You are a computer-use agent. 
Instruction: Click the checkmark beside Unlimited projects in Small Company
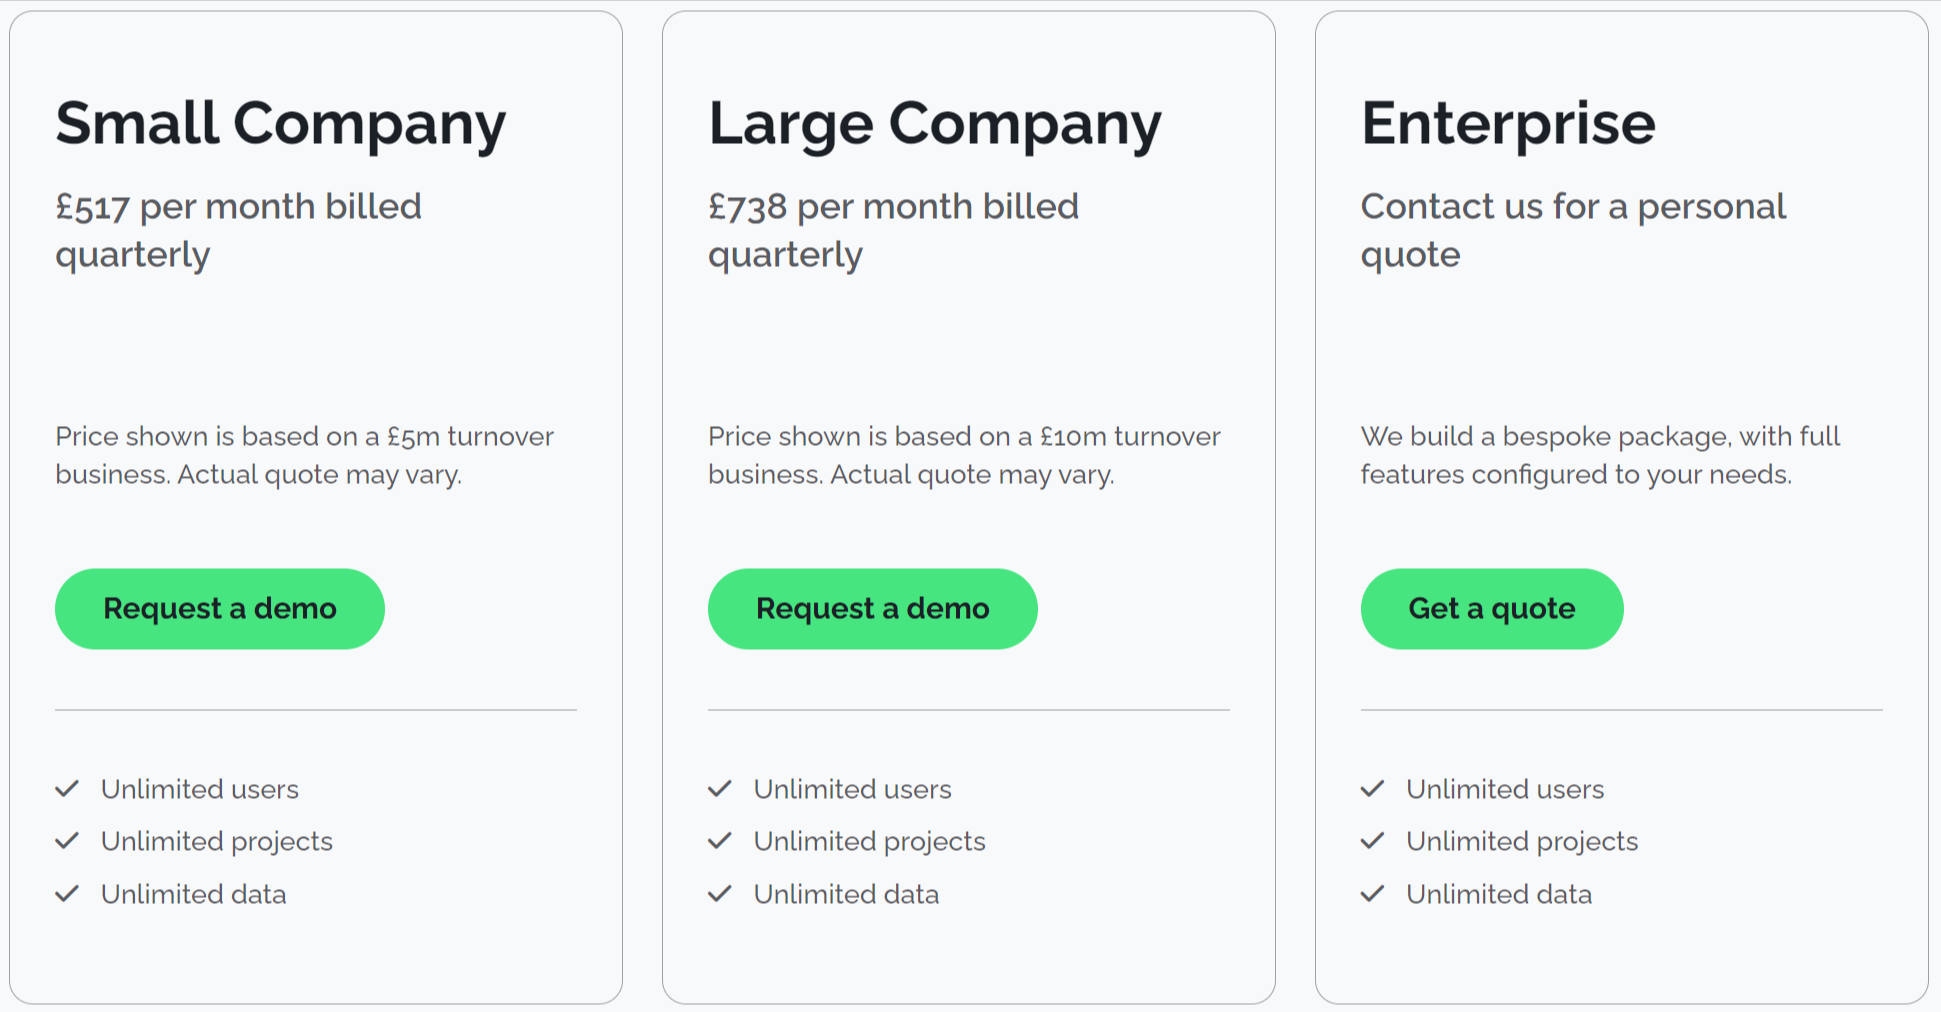click(68, 841)
